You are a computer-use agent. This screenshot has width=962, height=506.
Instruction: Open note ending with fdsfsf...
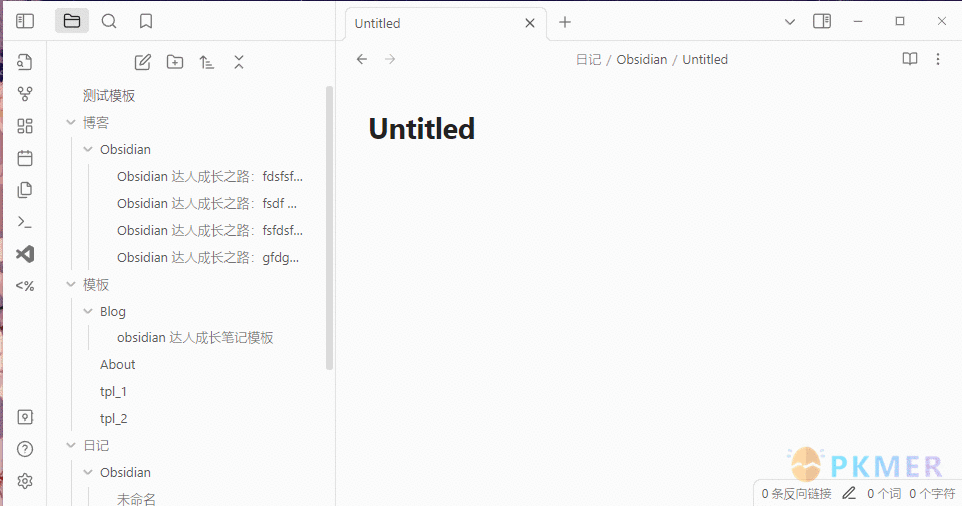[x=209, y=177]
